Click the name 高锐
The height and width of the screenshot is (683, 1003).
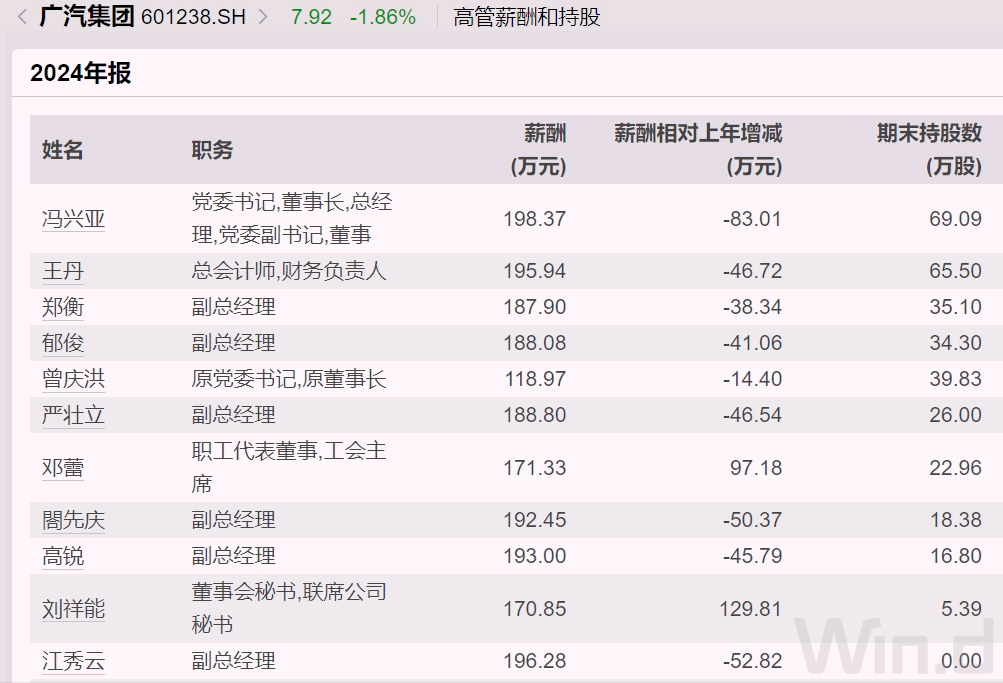[x=62, y=556]
